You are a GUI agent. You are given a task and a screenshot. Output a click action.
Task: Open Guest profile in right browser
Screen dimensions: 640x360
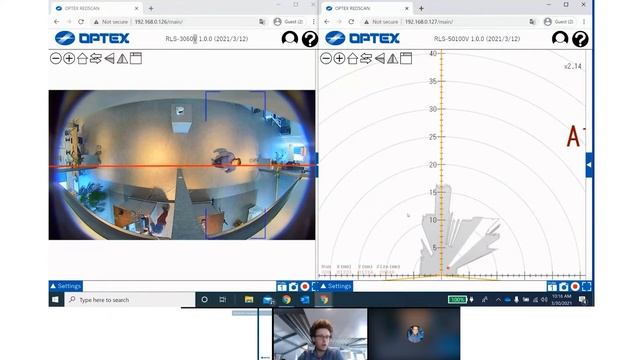tap(558, 22)
